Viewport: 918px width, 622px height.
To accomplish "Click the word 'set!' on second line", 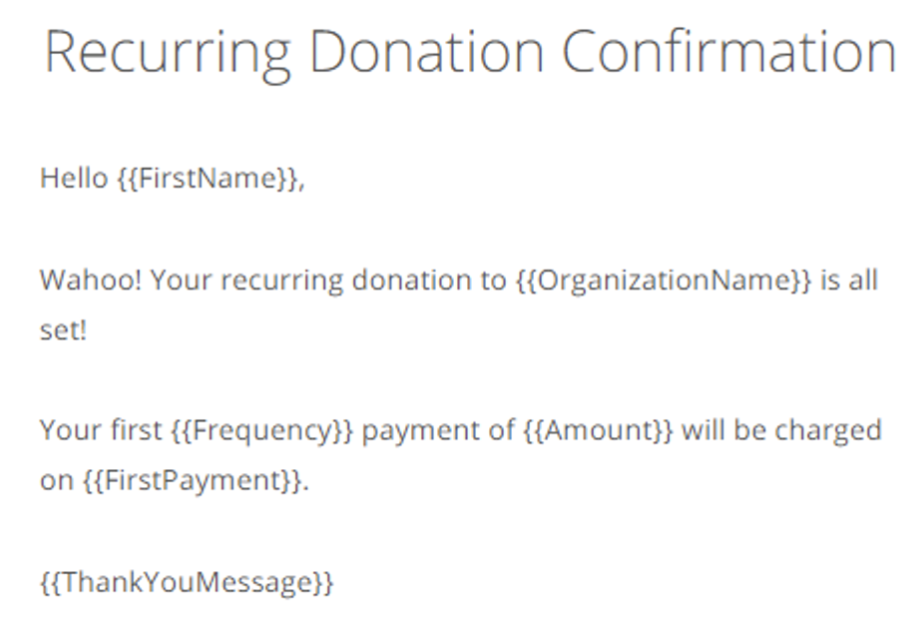I will point(63,330).
